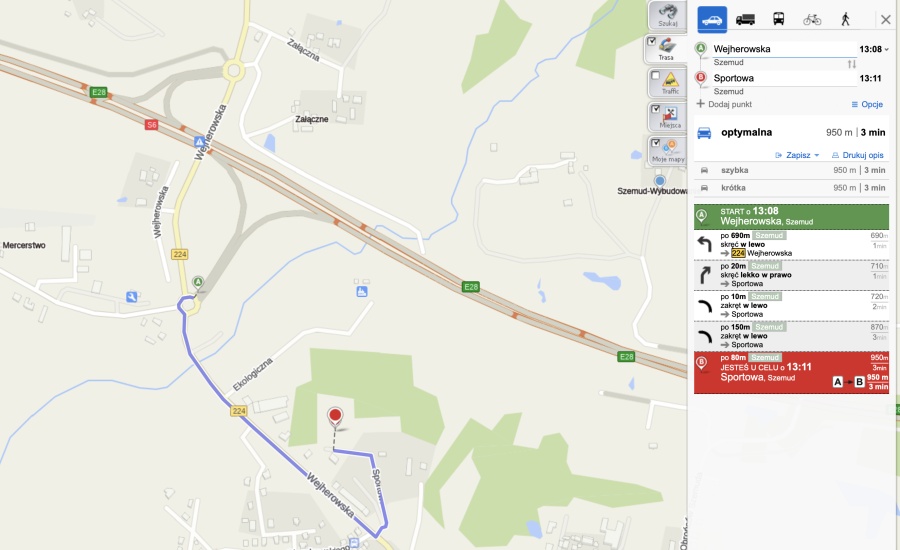Select the final step JESTEŚ U CELU
Viewport: 900px width, 550px height.
pyautogui.click(x=792, y=373)
